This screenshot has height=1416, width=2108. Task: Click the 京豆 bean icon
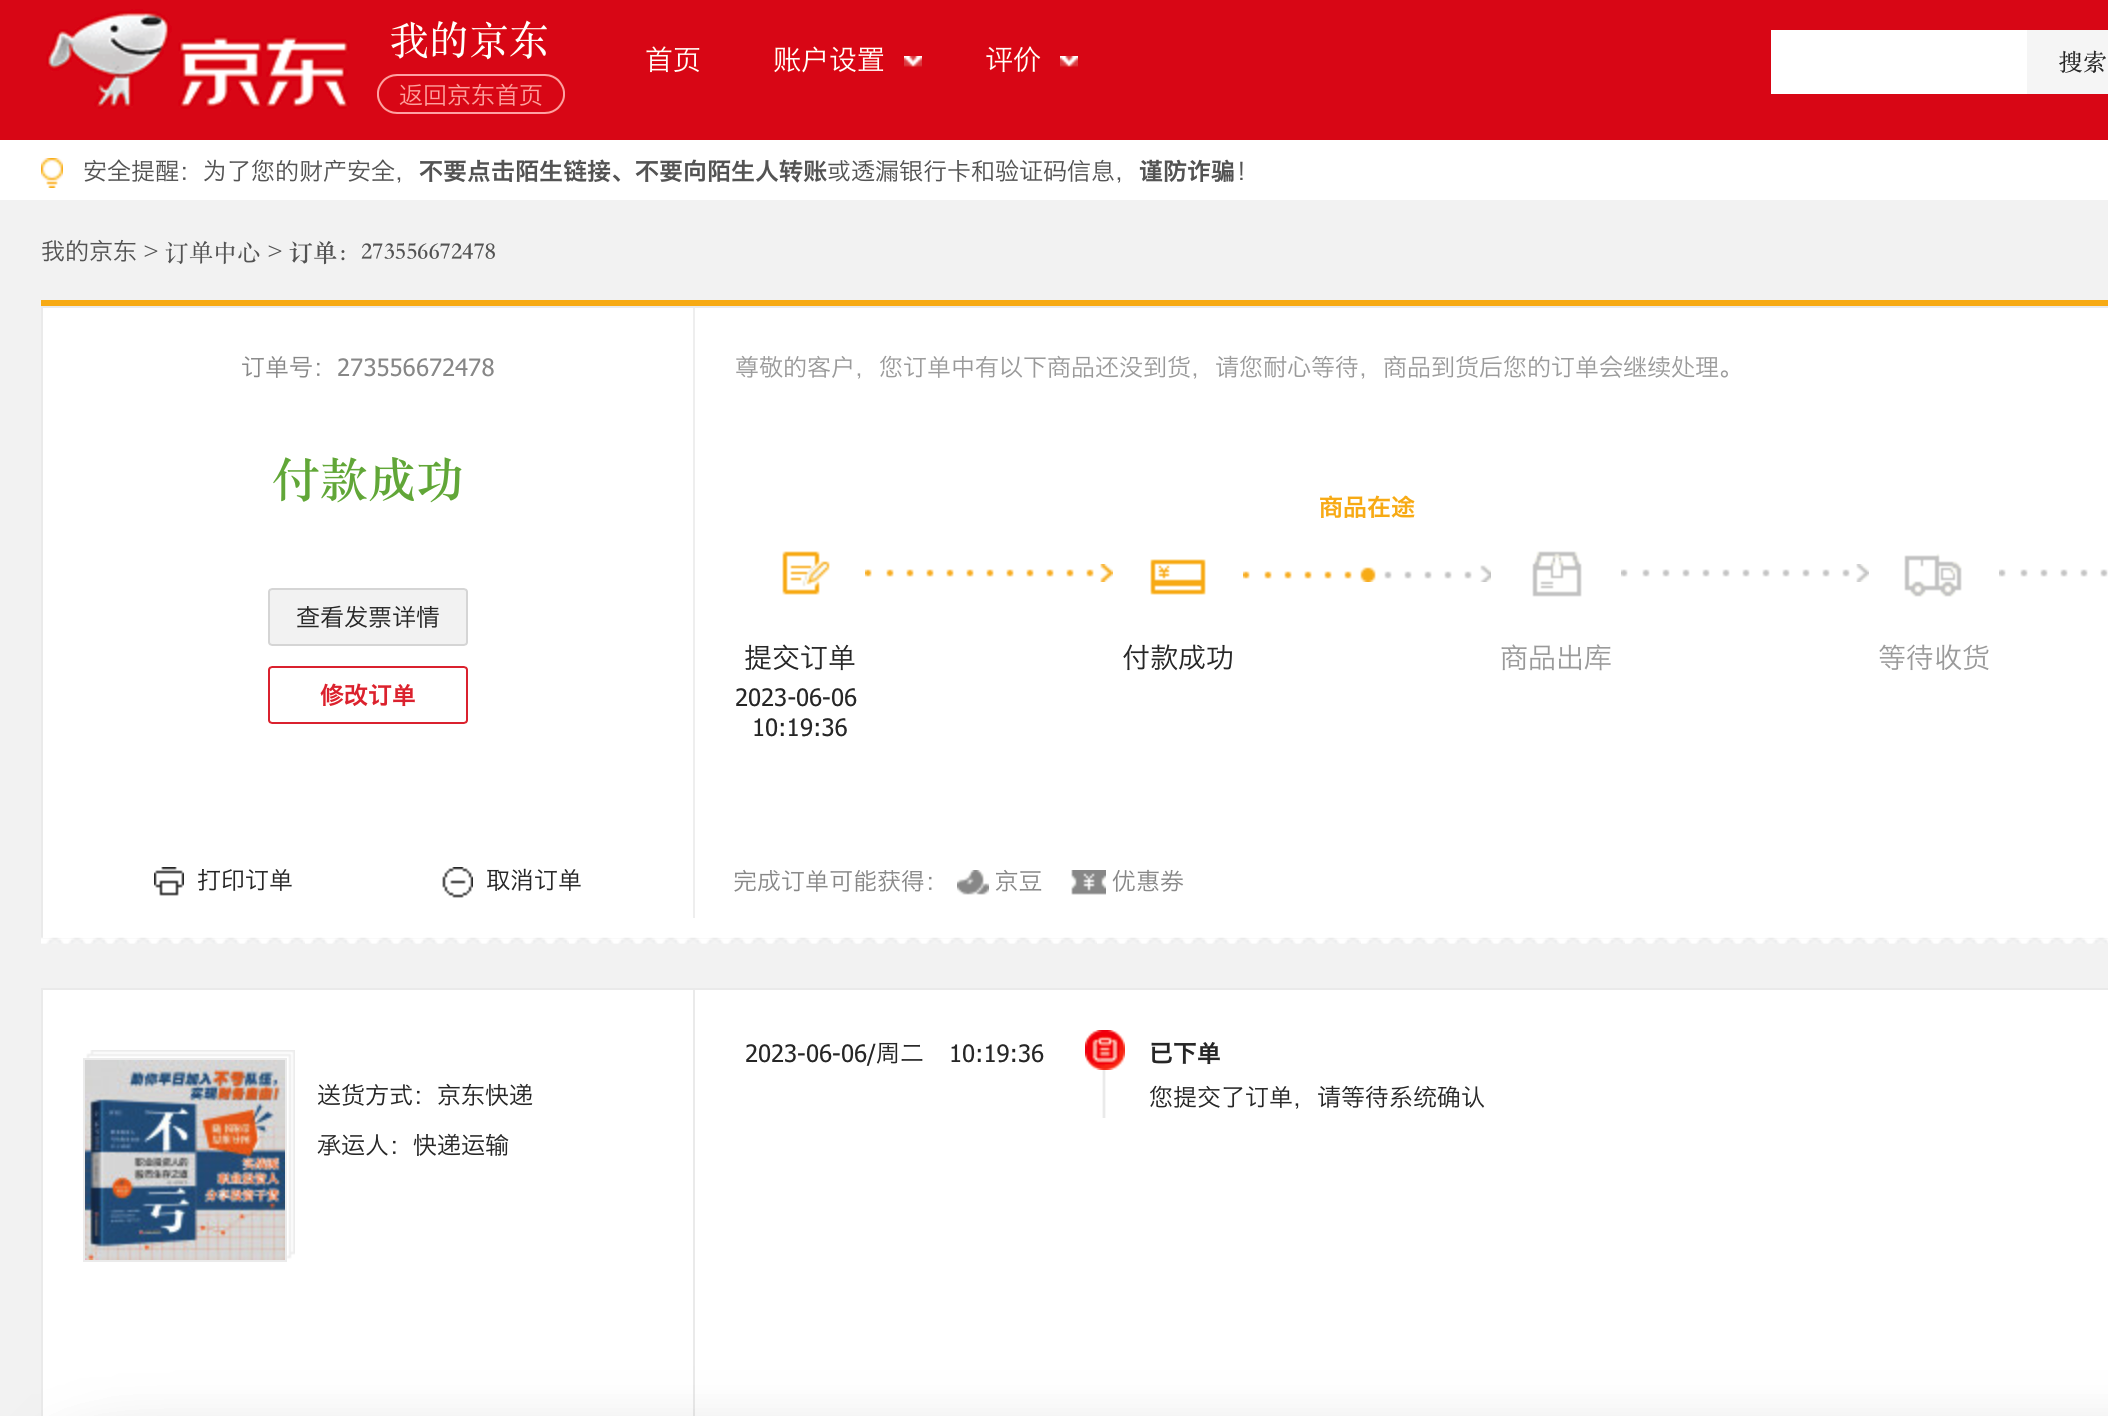point(971,882)
